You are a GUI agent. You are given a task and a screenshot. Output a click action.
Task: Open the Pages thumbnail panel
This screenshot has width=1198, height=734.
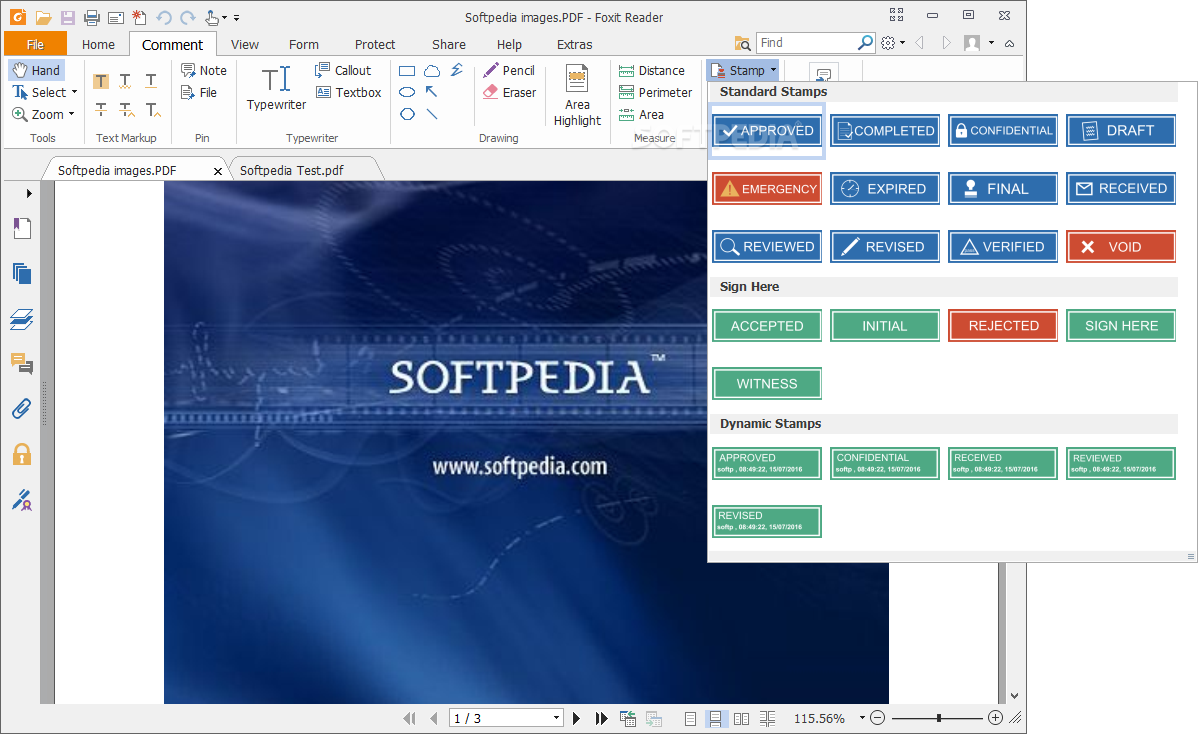click(21, 273)
